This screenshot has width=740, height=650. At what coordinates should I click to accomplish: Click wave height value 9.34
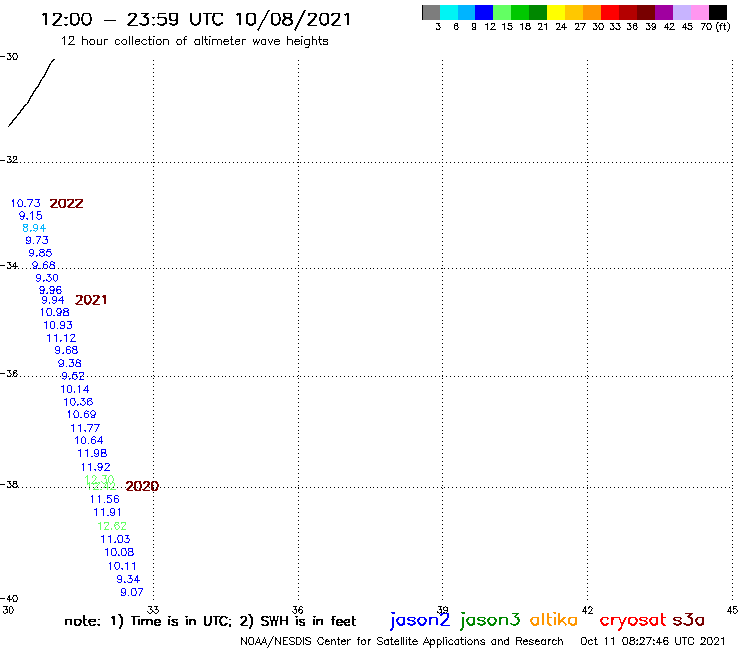click(128, 579)
